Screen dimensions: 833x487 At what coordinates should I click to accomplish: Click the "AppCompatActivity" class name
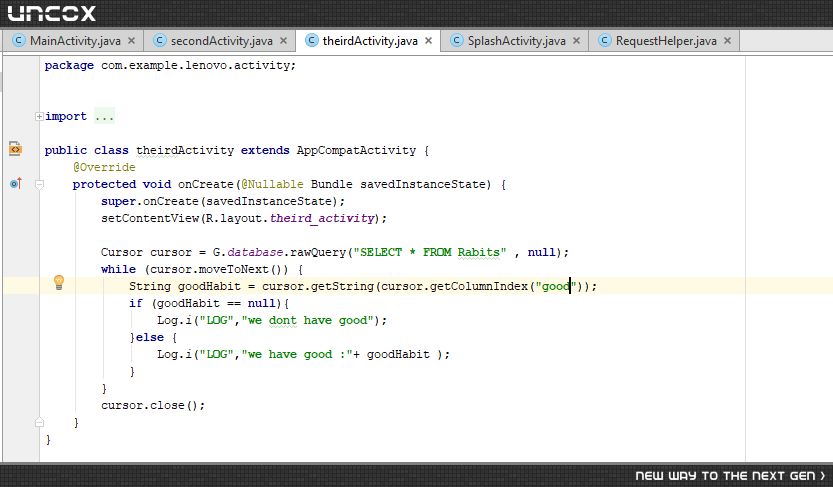click(x=356, y=150)
